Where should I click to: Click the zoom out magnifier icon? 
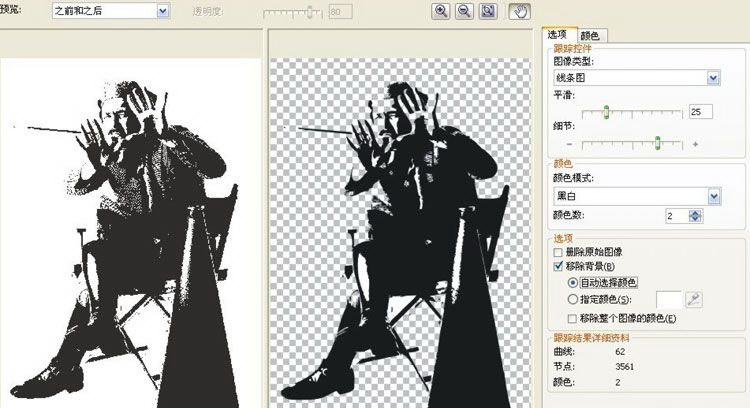464,11
